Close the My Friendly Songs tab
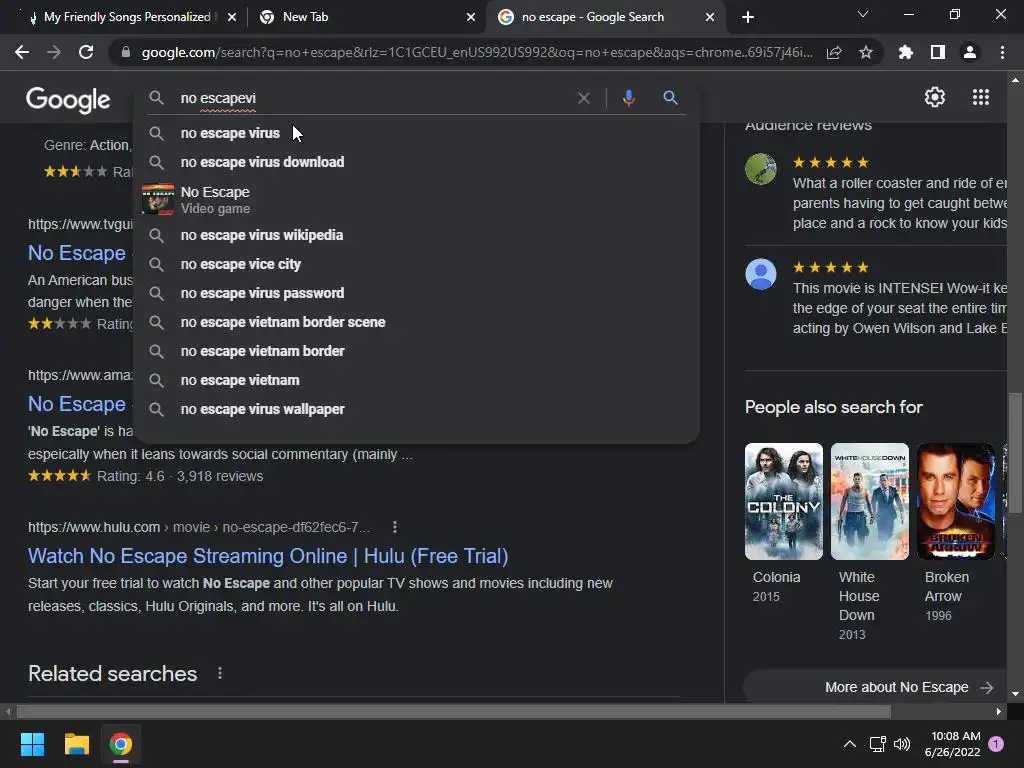 tap(232, 18)
